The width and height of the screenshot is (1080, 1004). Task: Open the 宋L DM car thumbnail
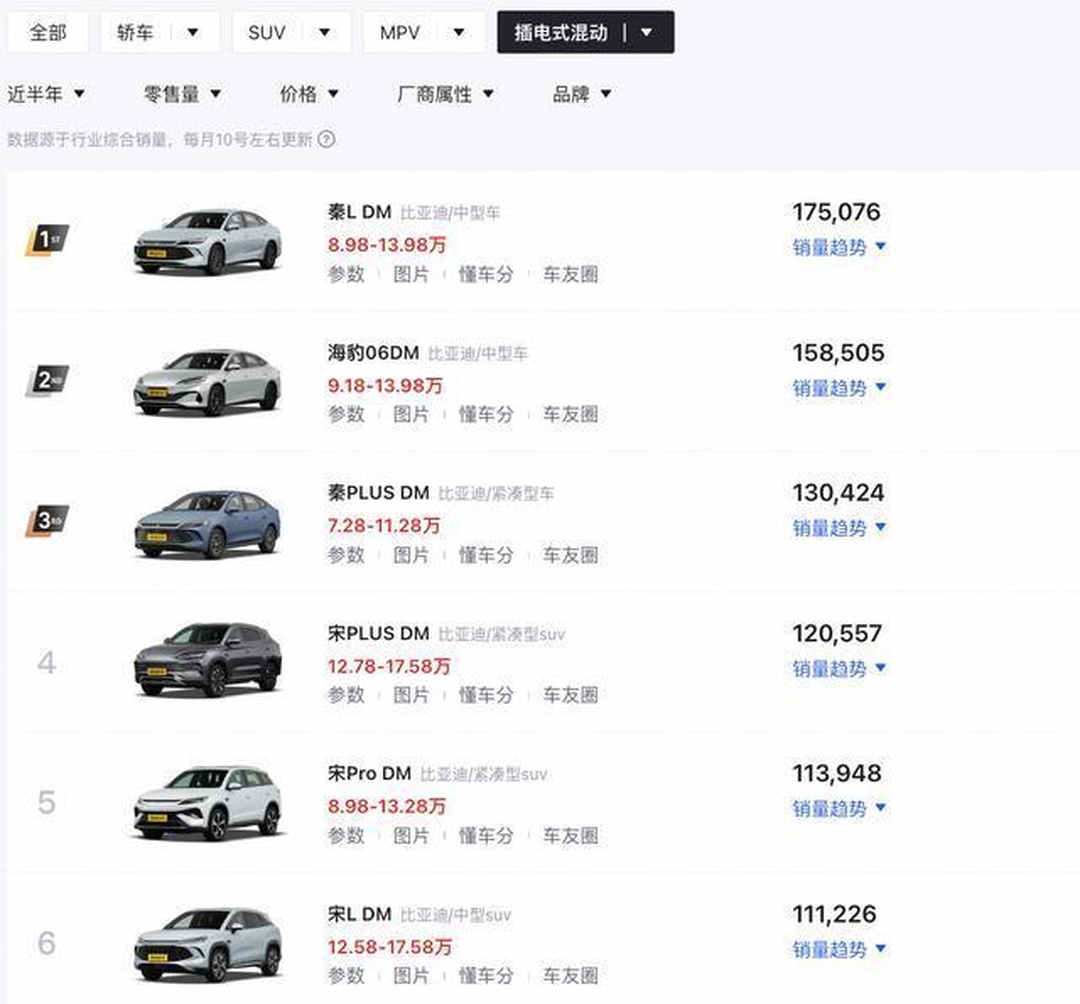pos(207,944)
